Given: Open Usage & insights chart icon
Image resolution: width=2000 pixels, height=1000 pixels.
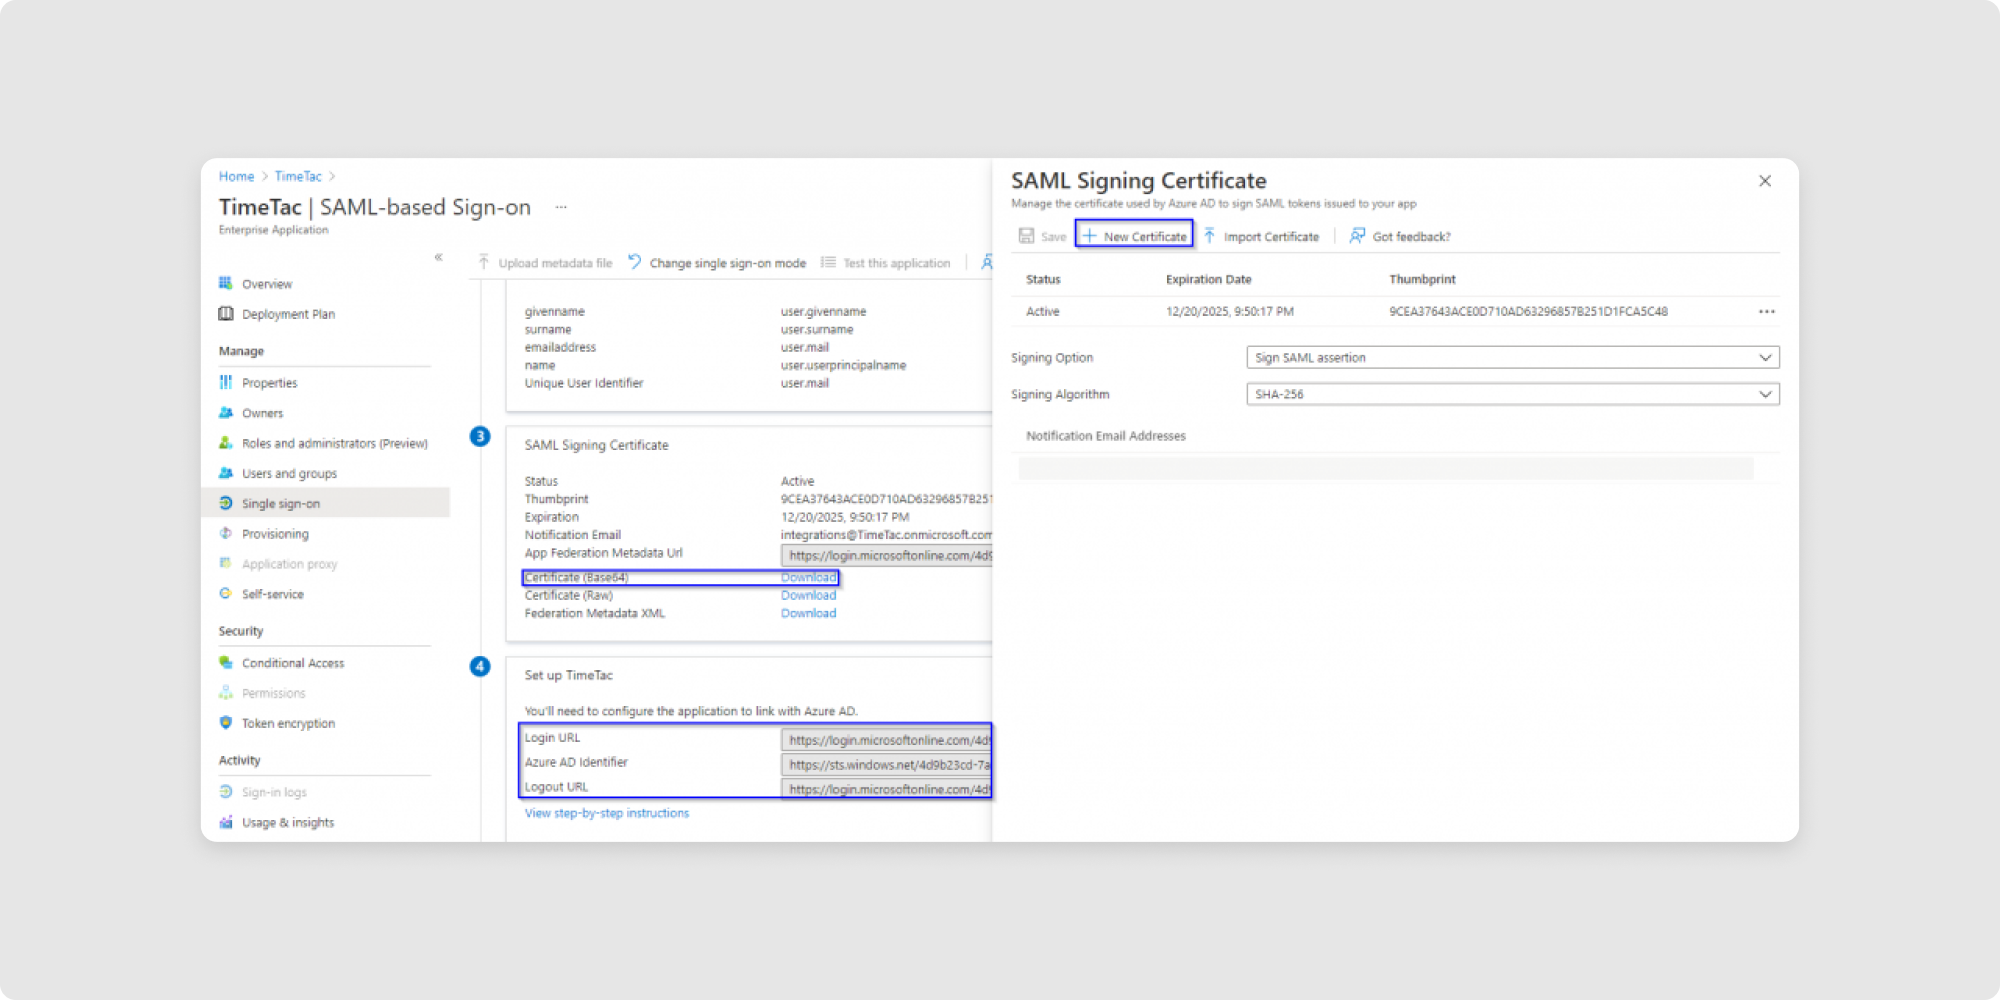Looking at the screenshot, I should (x=226, y=822).
